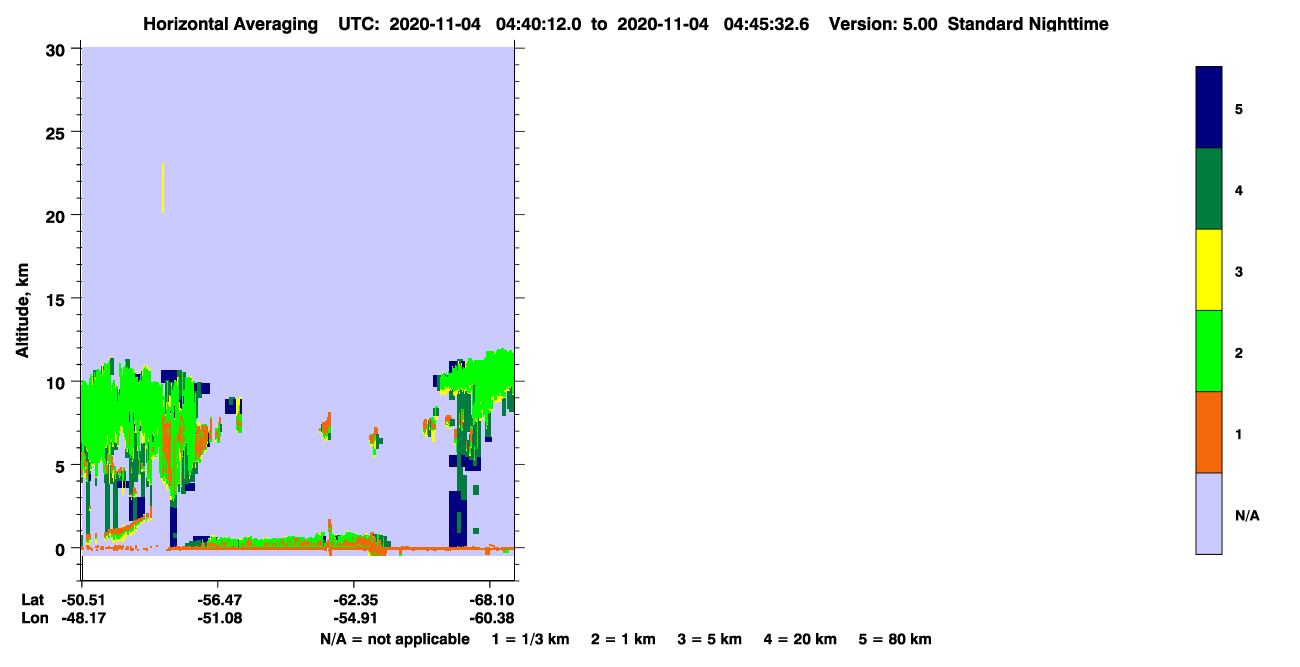Click latitude value -68.10
This screenshot has width=1300, height=667.
[x=492, y=600]
